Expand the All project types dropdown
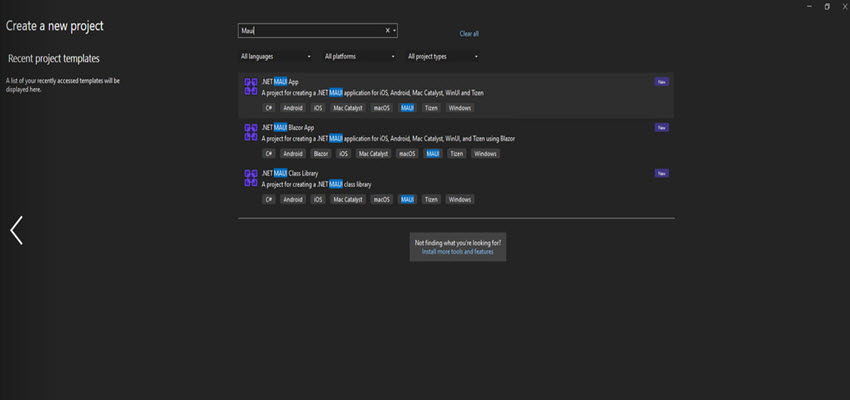This screenshot has width=850, height=400. point(443,56)
